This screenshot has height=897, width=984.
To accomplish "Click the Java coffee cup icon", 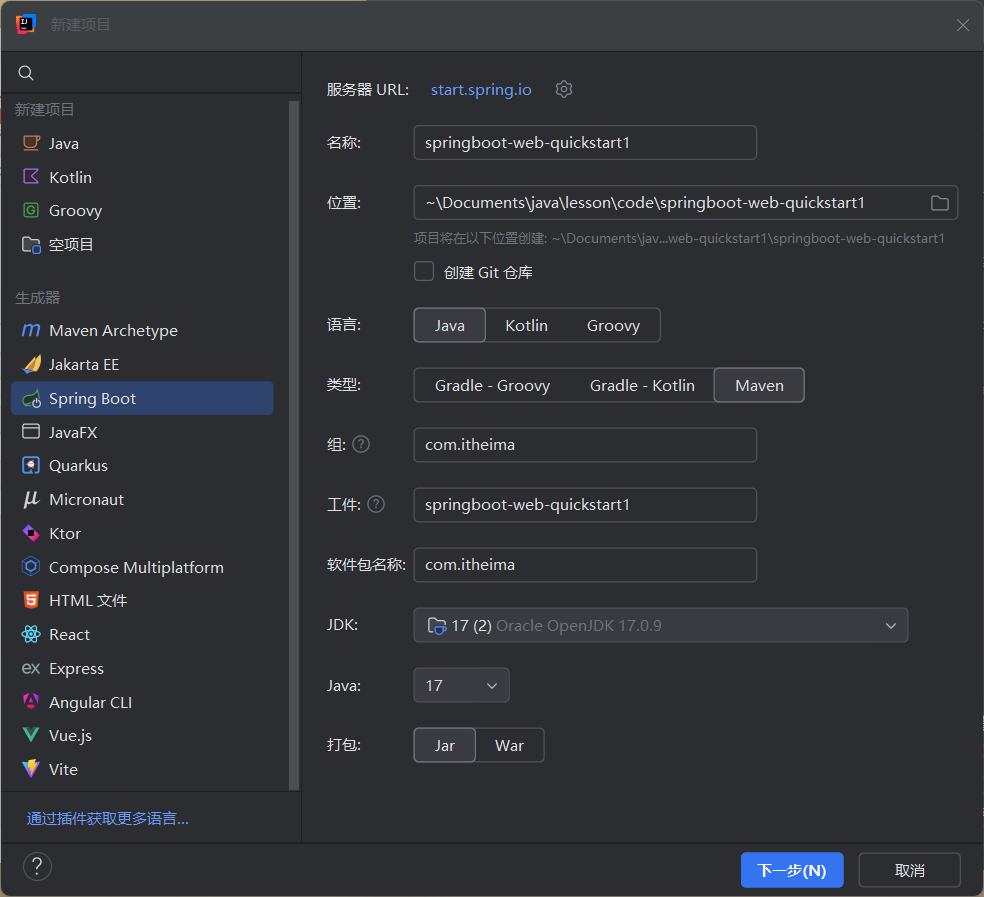I will [x=31, y=143].
